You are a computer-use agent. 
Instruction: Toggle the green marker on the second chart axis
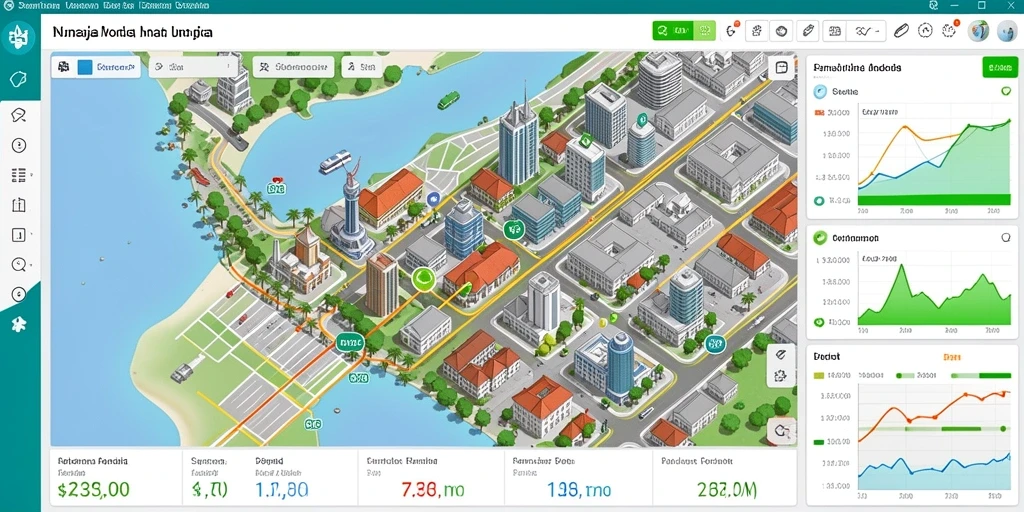coord(819,322)
